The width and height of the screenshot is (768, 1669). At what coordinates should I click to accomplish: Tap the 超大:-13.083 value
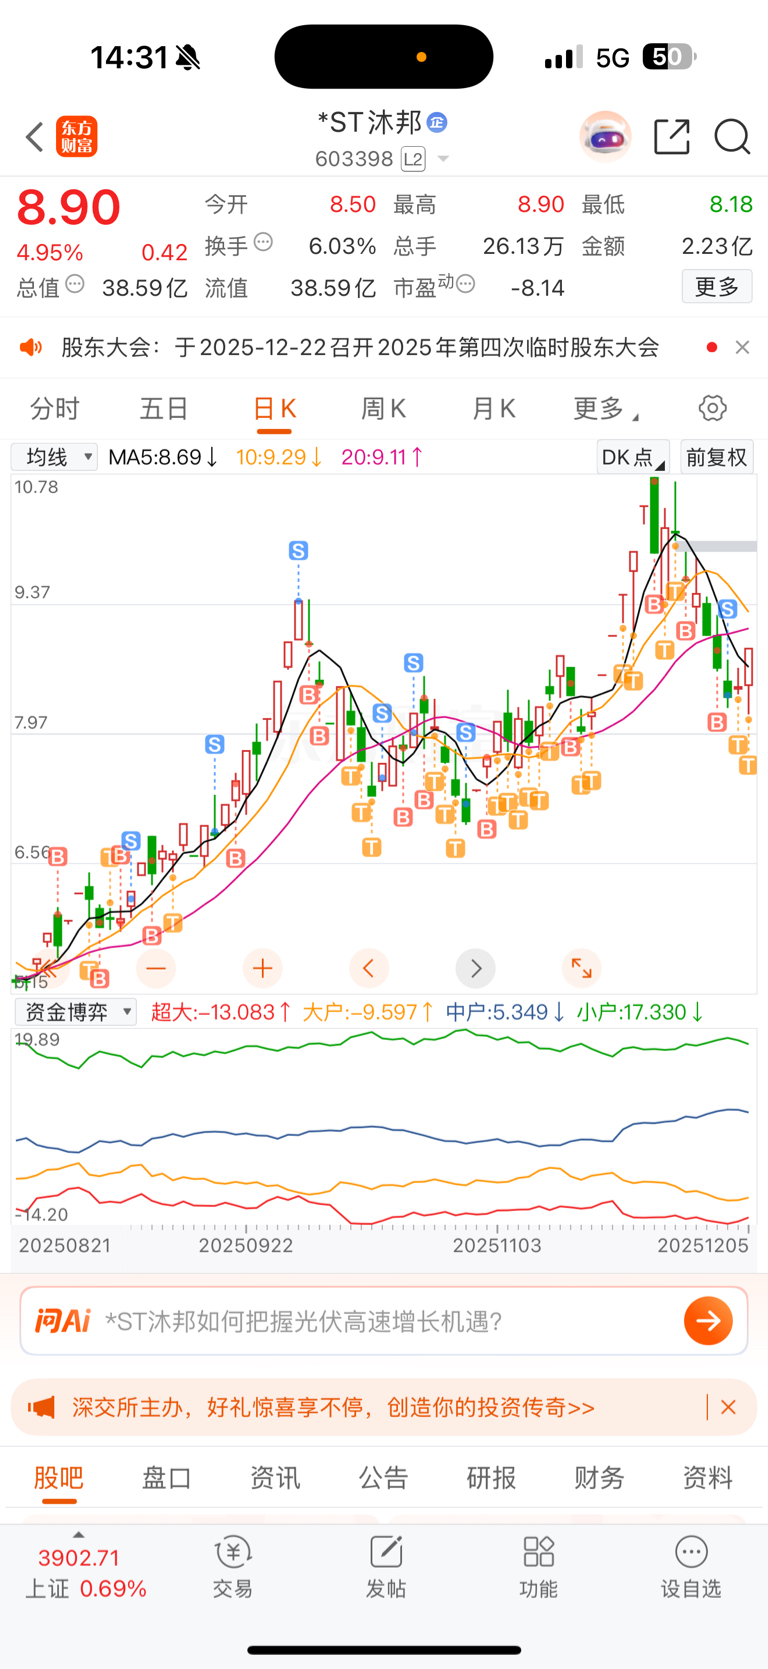click(x=220, y=1012)
